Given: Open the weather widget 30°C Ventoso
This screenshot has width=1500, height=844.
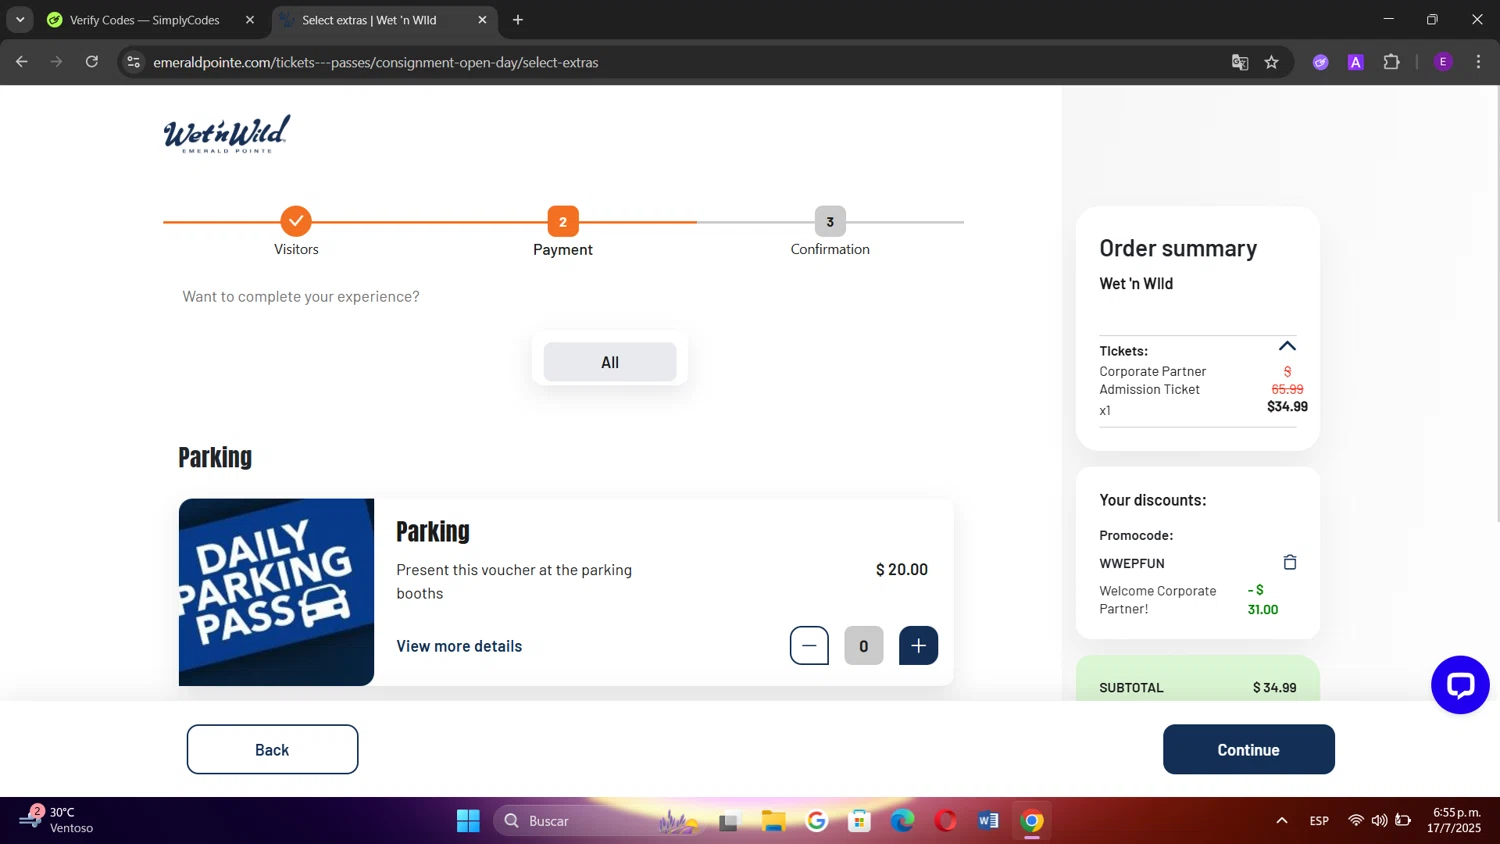Looking at the screenshot, I should tap(58, 820).
